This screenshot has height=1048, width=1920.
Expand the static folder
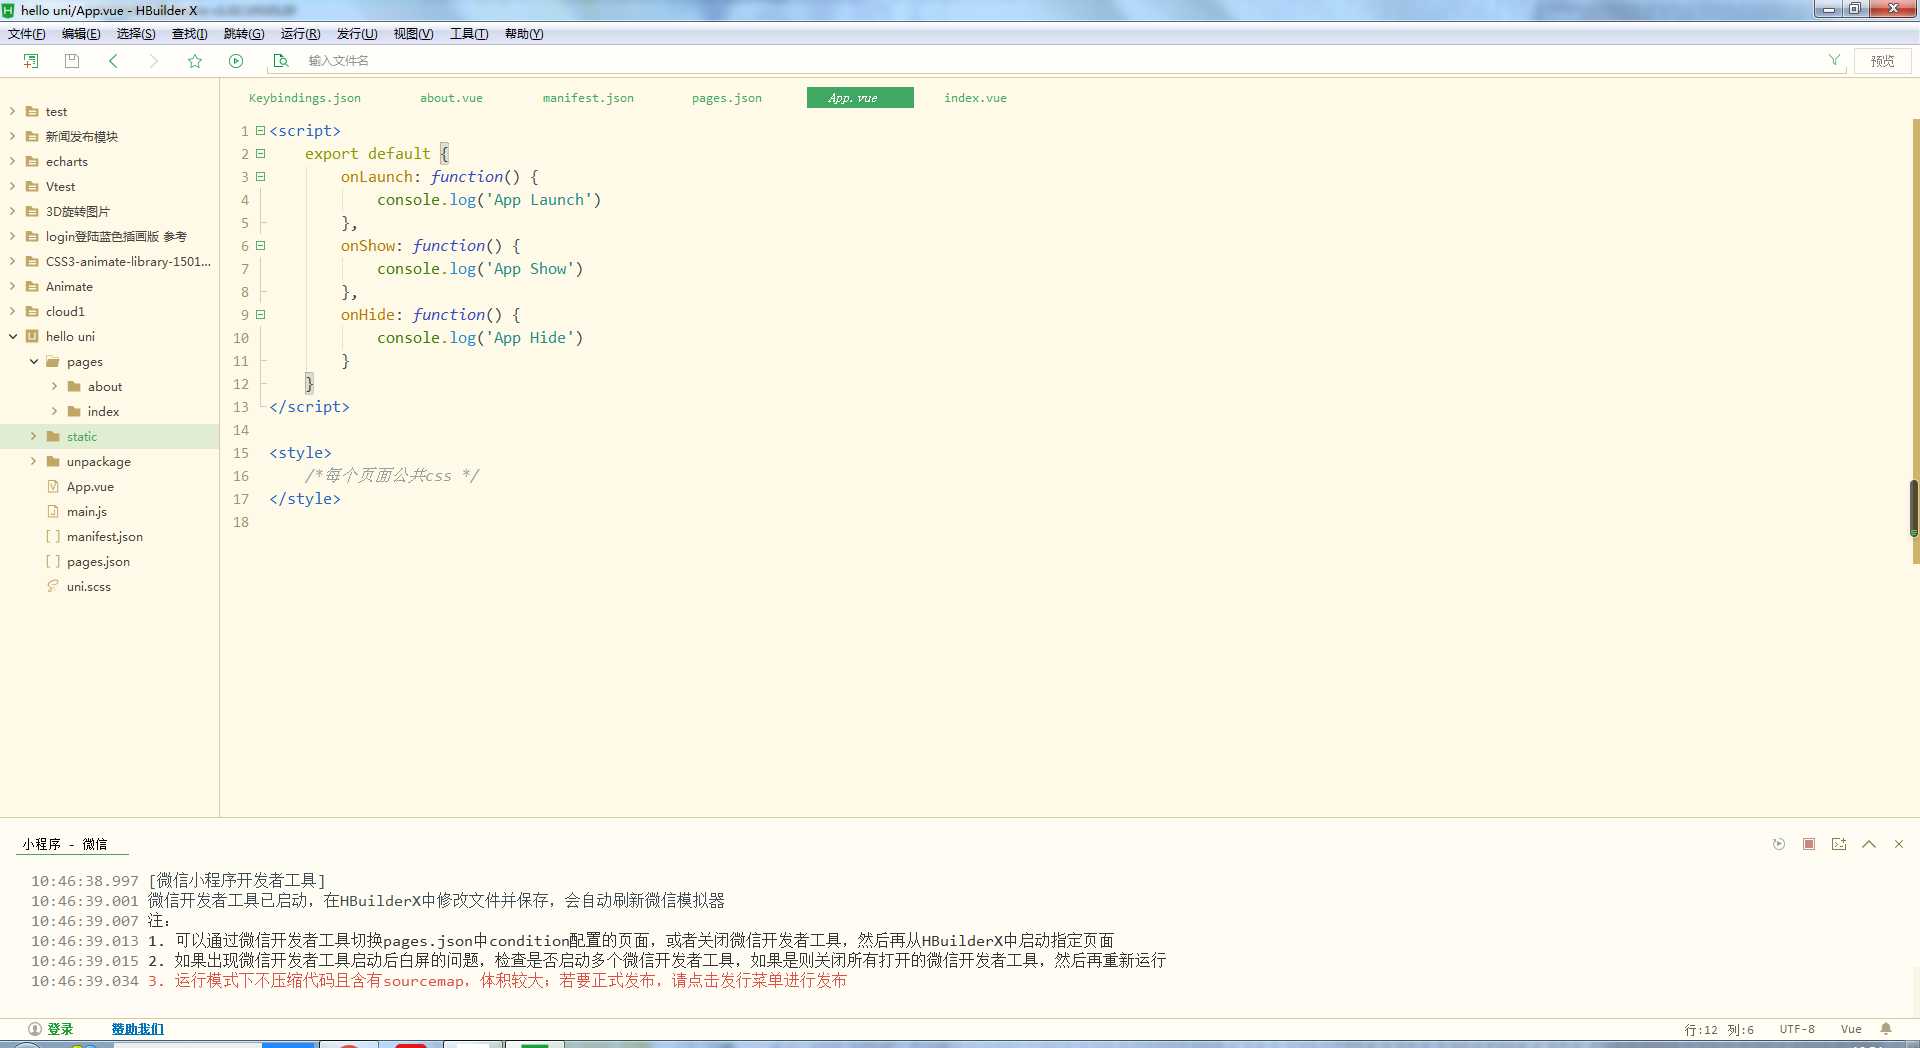33,437
